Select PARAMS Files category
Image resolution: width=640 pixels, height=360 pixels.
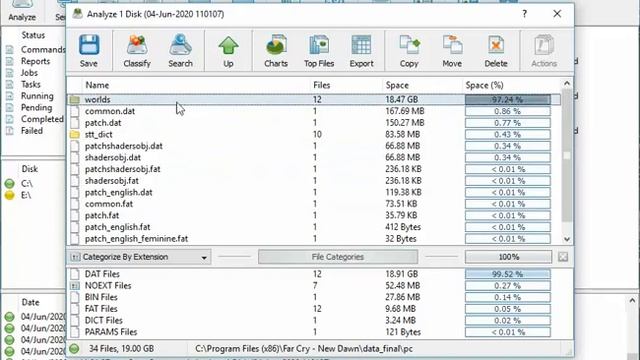click(313, 332)
